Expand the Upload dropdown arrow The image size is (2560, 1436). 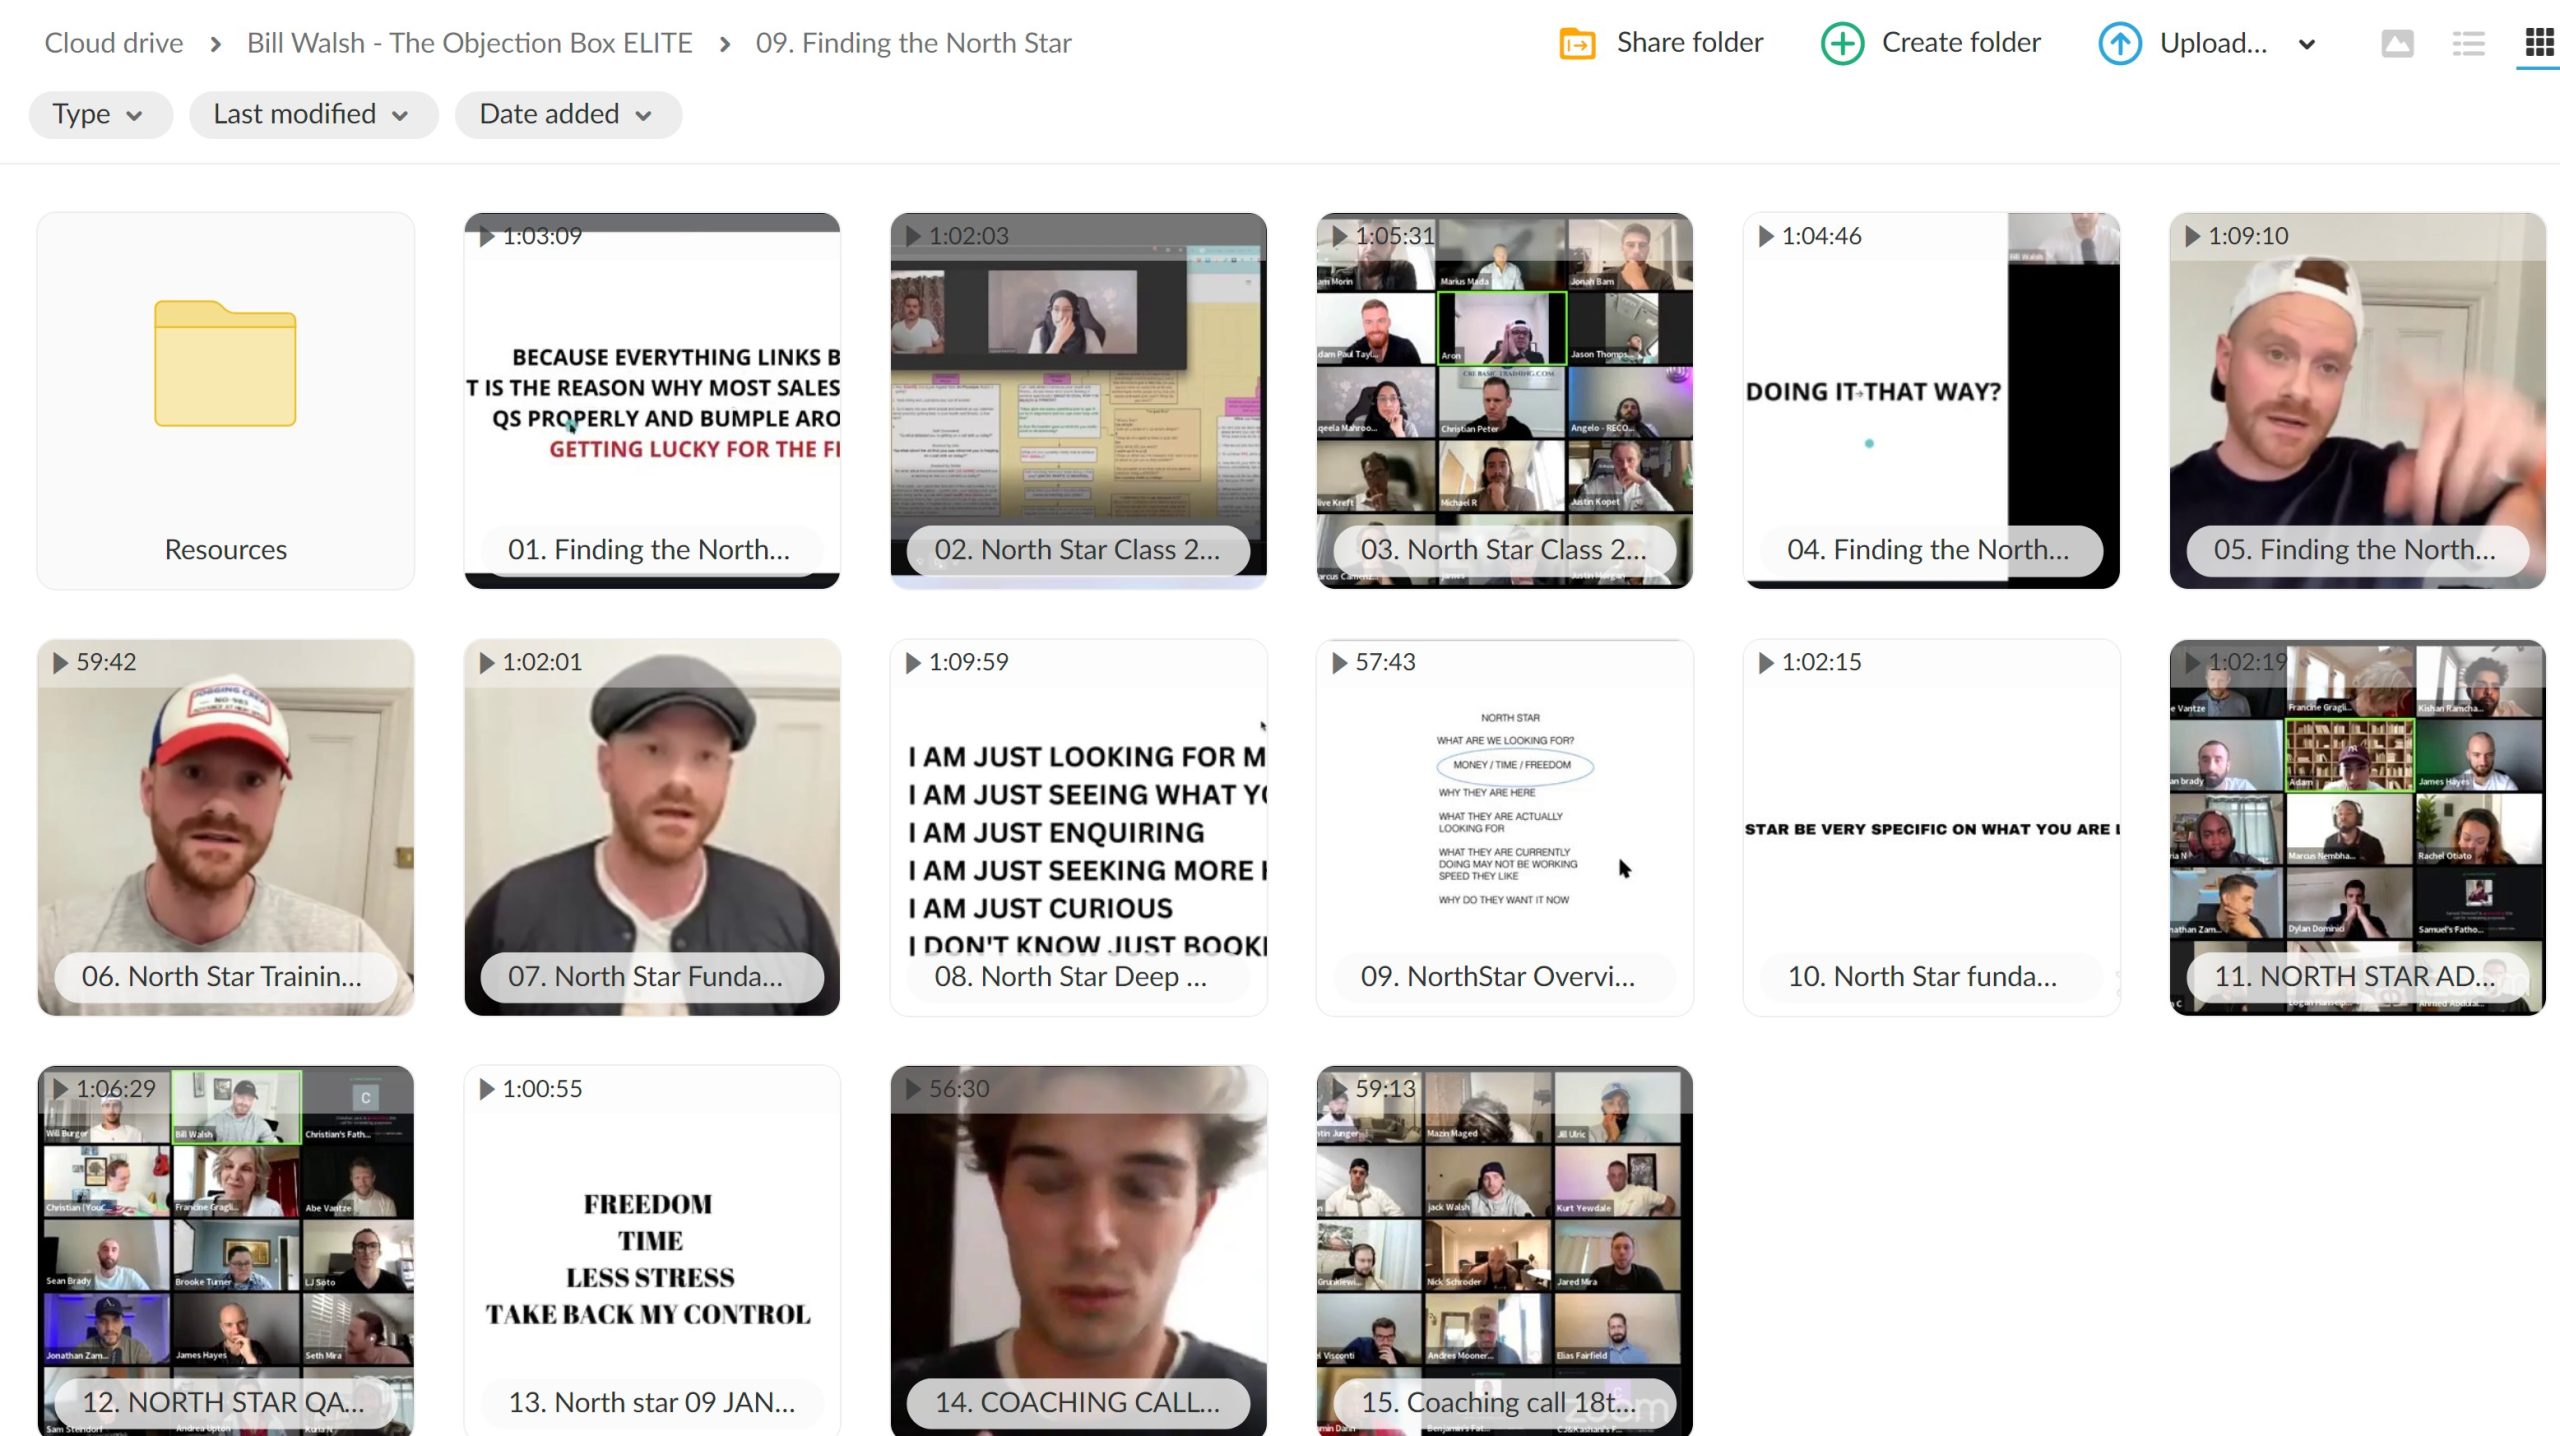[x=2307, y=44]
